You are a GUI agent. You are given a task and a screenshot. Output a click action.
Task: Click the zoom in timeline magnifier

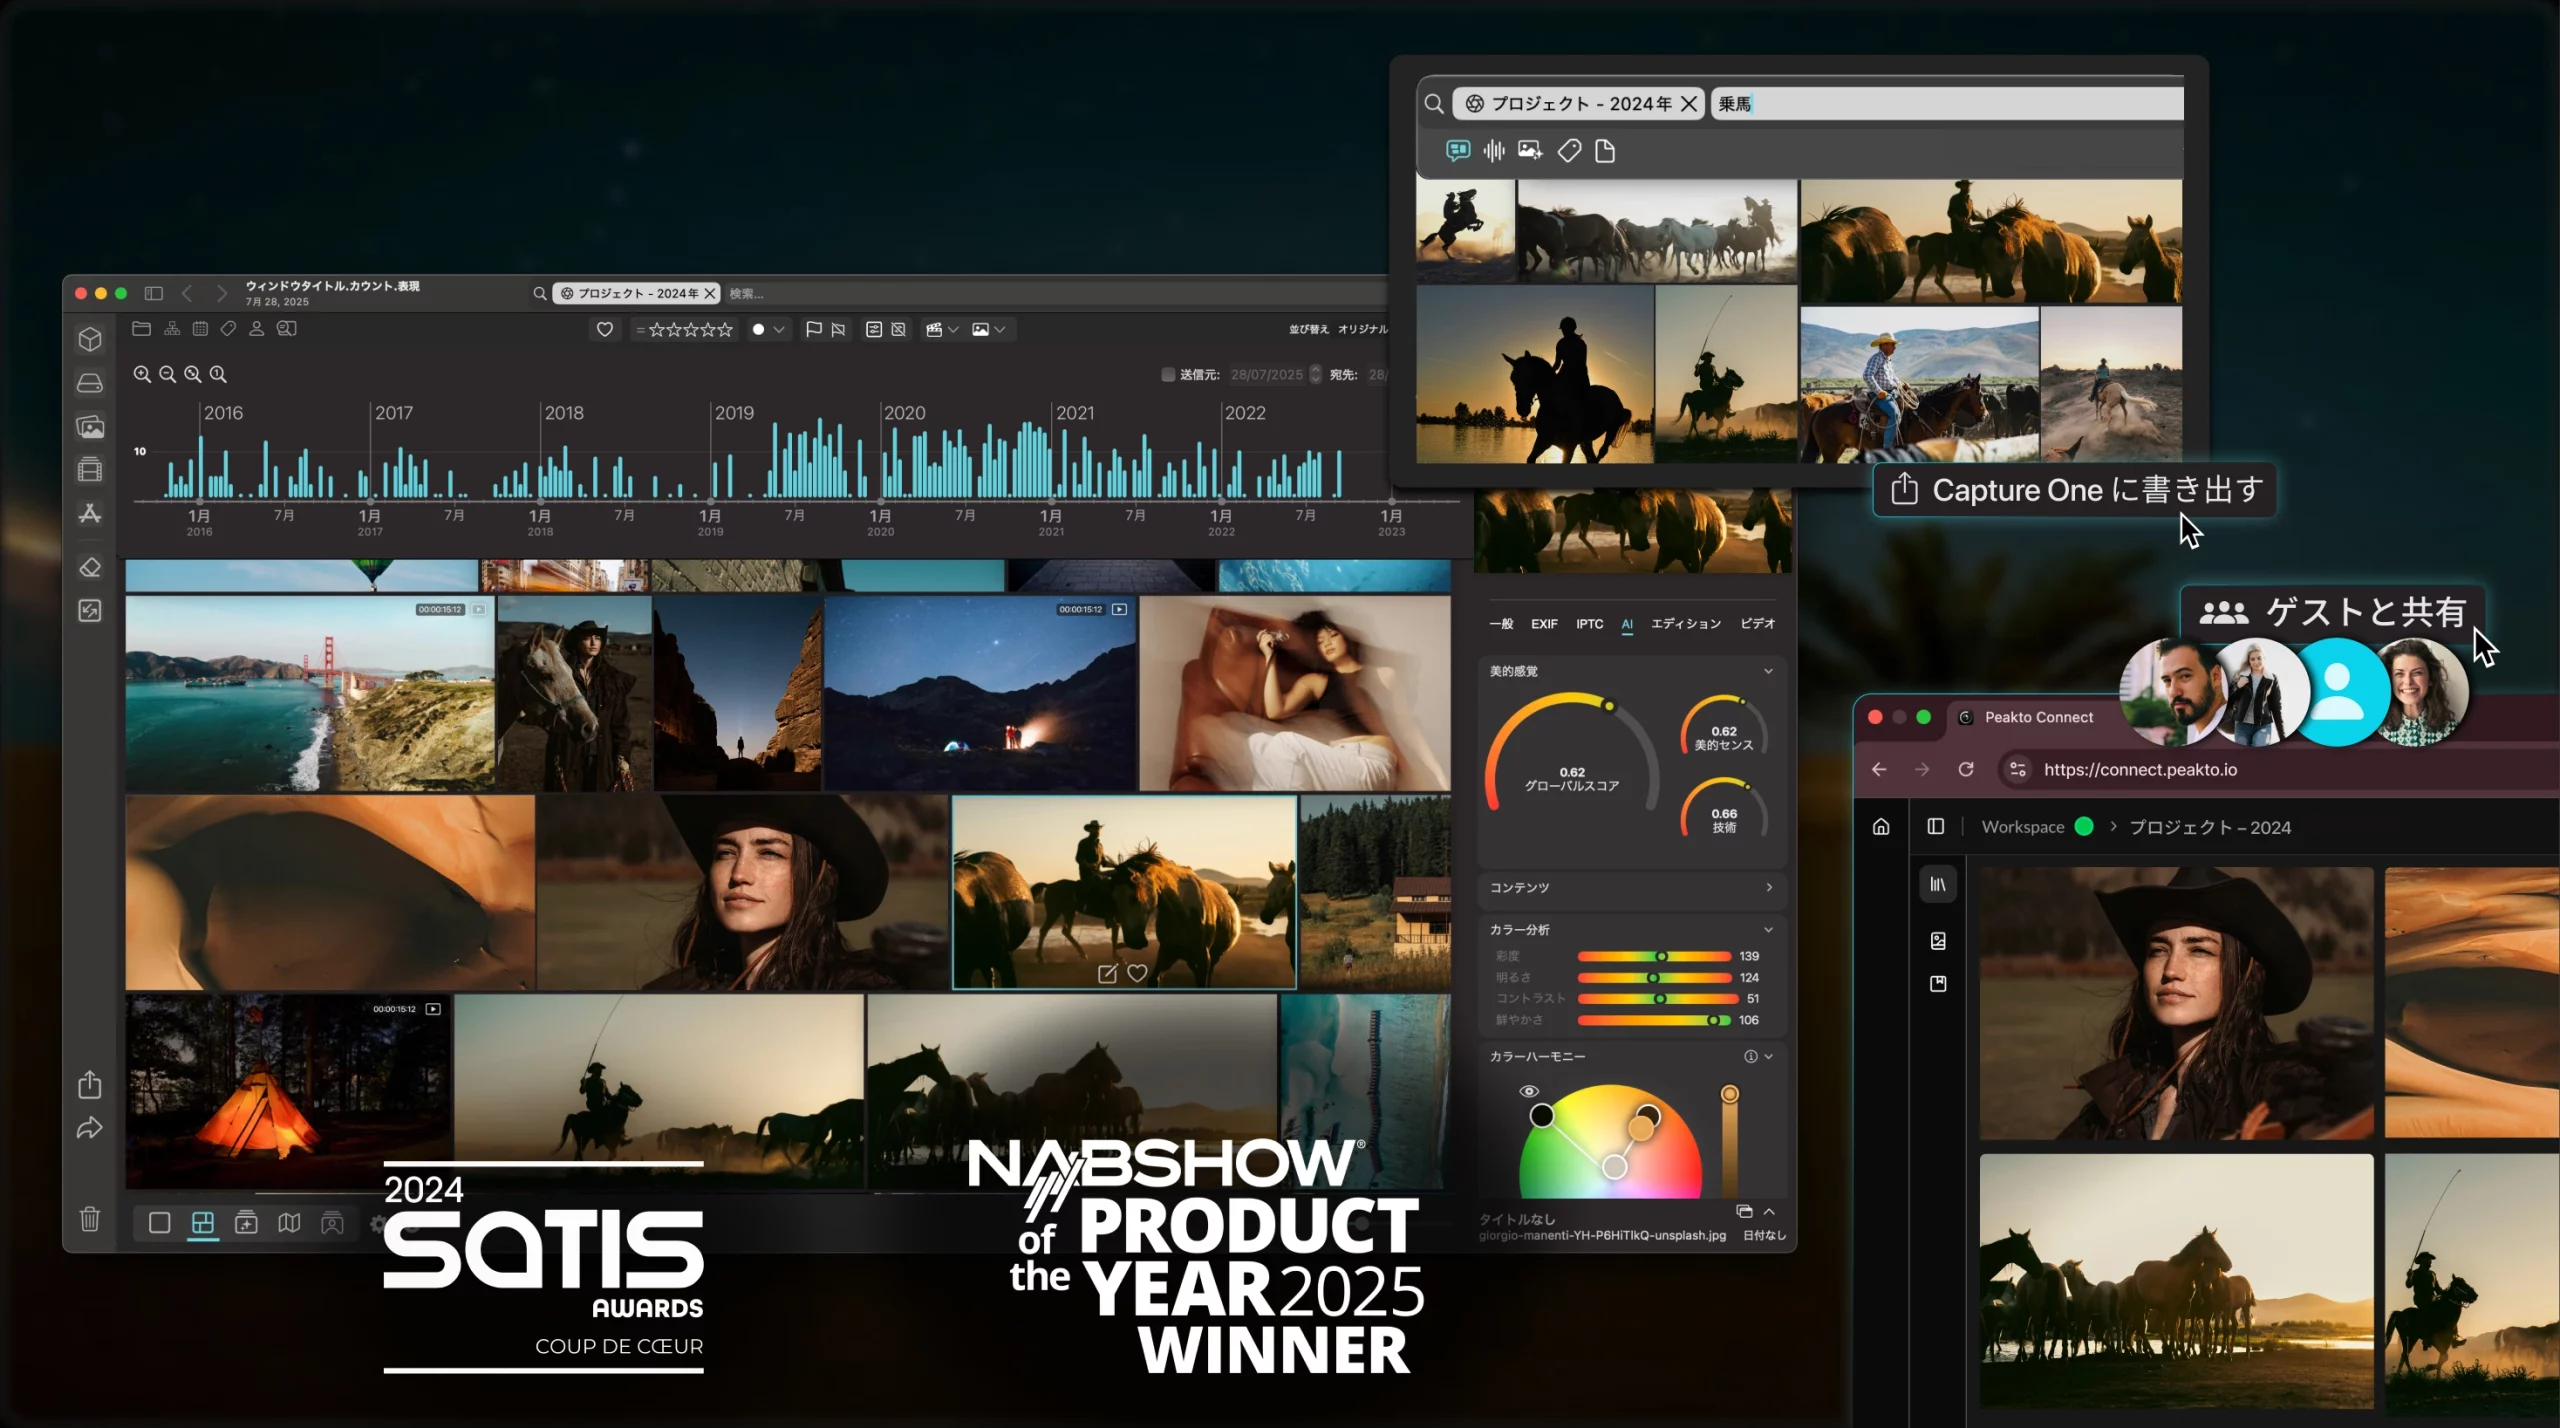(x=142, y=374)
